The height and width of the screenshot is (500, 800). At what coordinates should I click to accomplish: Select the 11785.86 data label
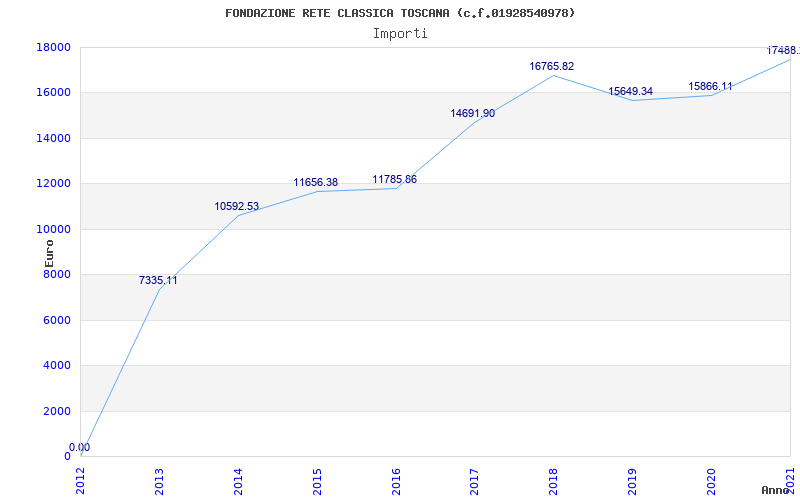pos(394,180)
